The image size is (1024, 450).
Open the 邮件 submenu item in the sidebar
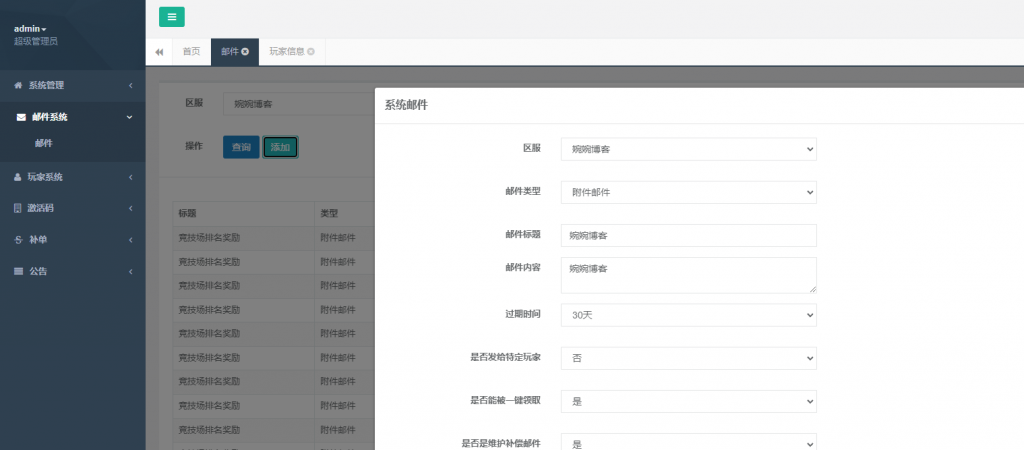[44, 143]
